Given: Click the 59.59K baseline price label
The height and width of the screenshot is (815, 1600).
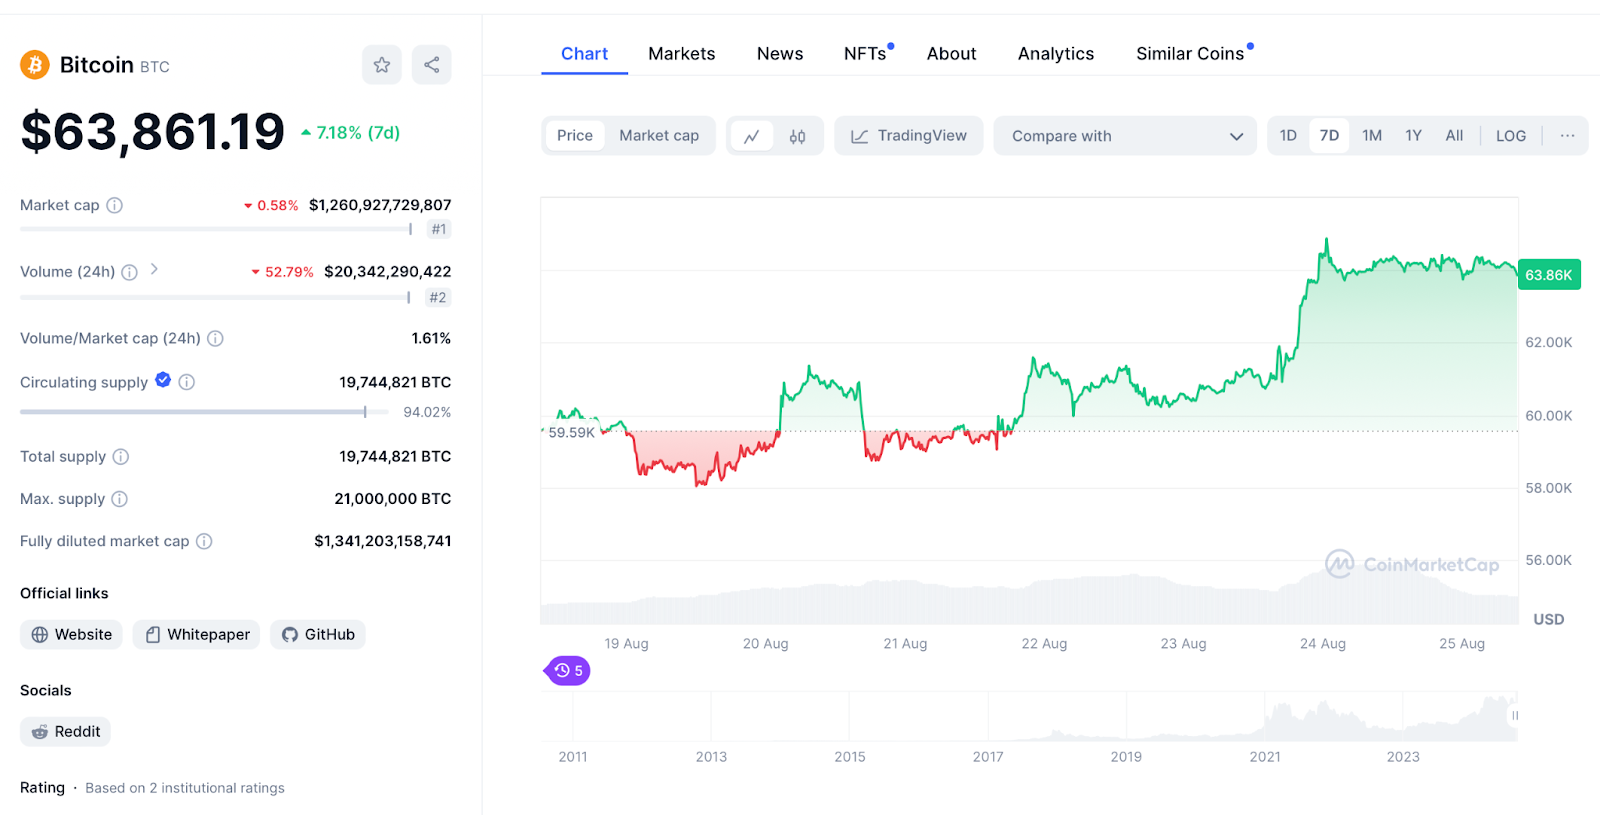Looking at the screenshot, I should point(571,433).
